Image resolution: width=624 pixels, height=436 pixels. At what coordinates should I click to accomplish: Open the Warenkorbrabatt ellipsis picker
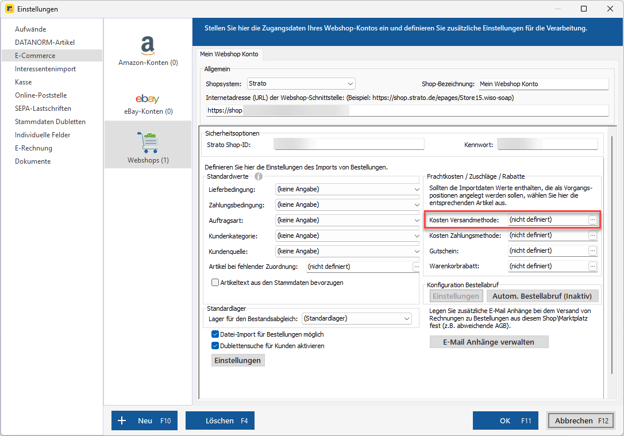point(593,267)
